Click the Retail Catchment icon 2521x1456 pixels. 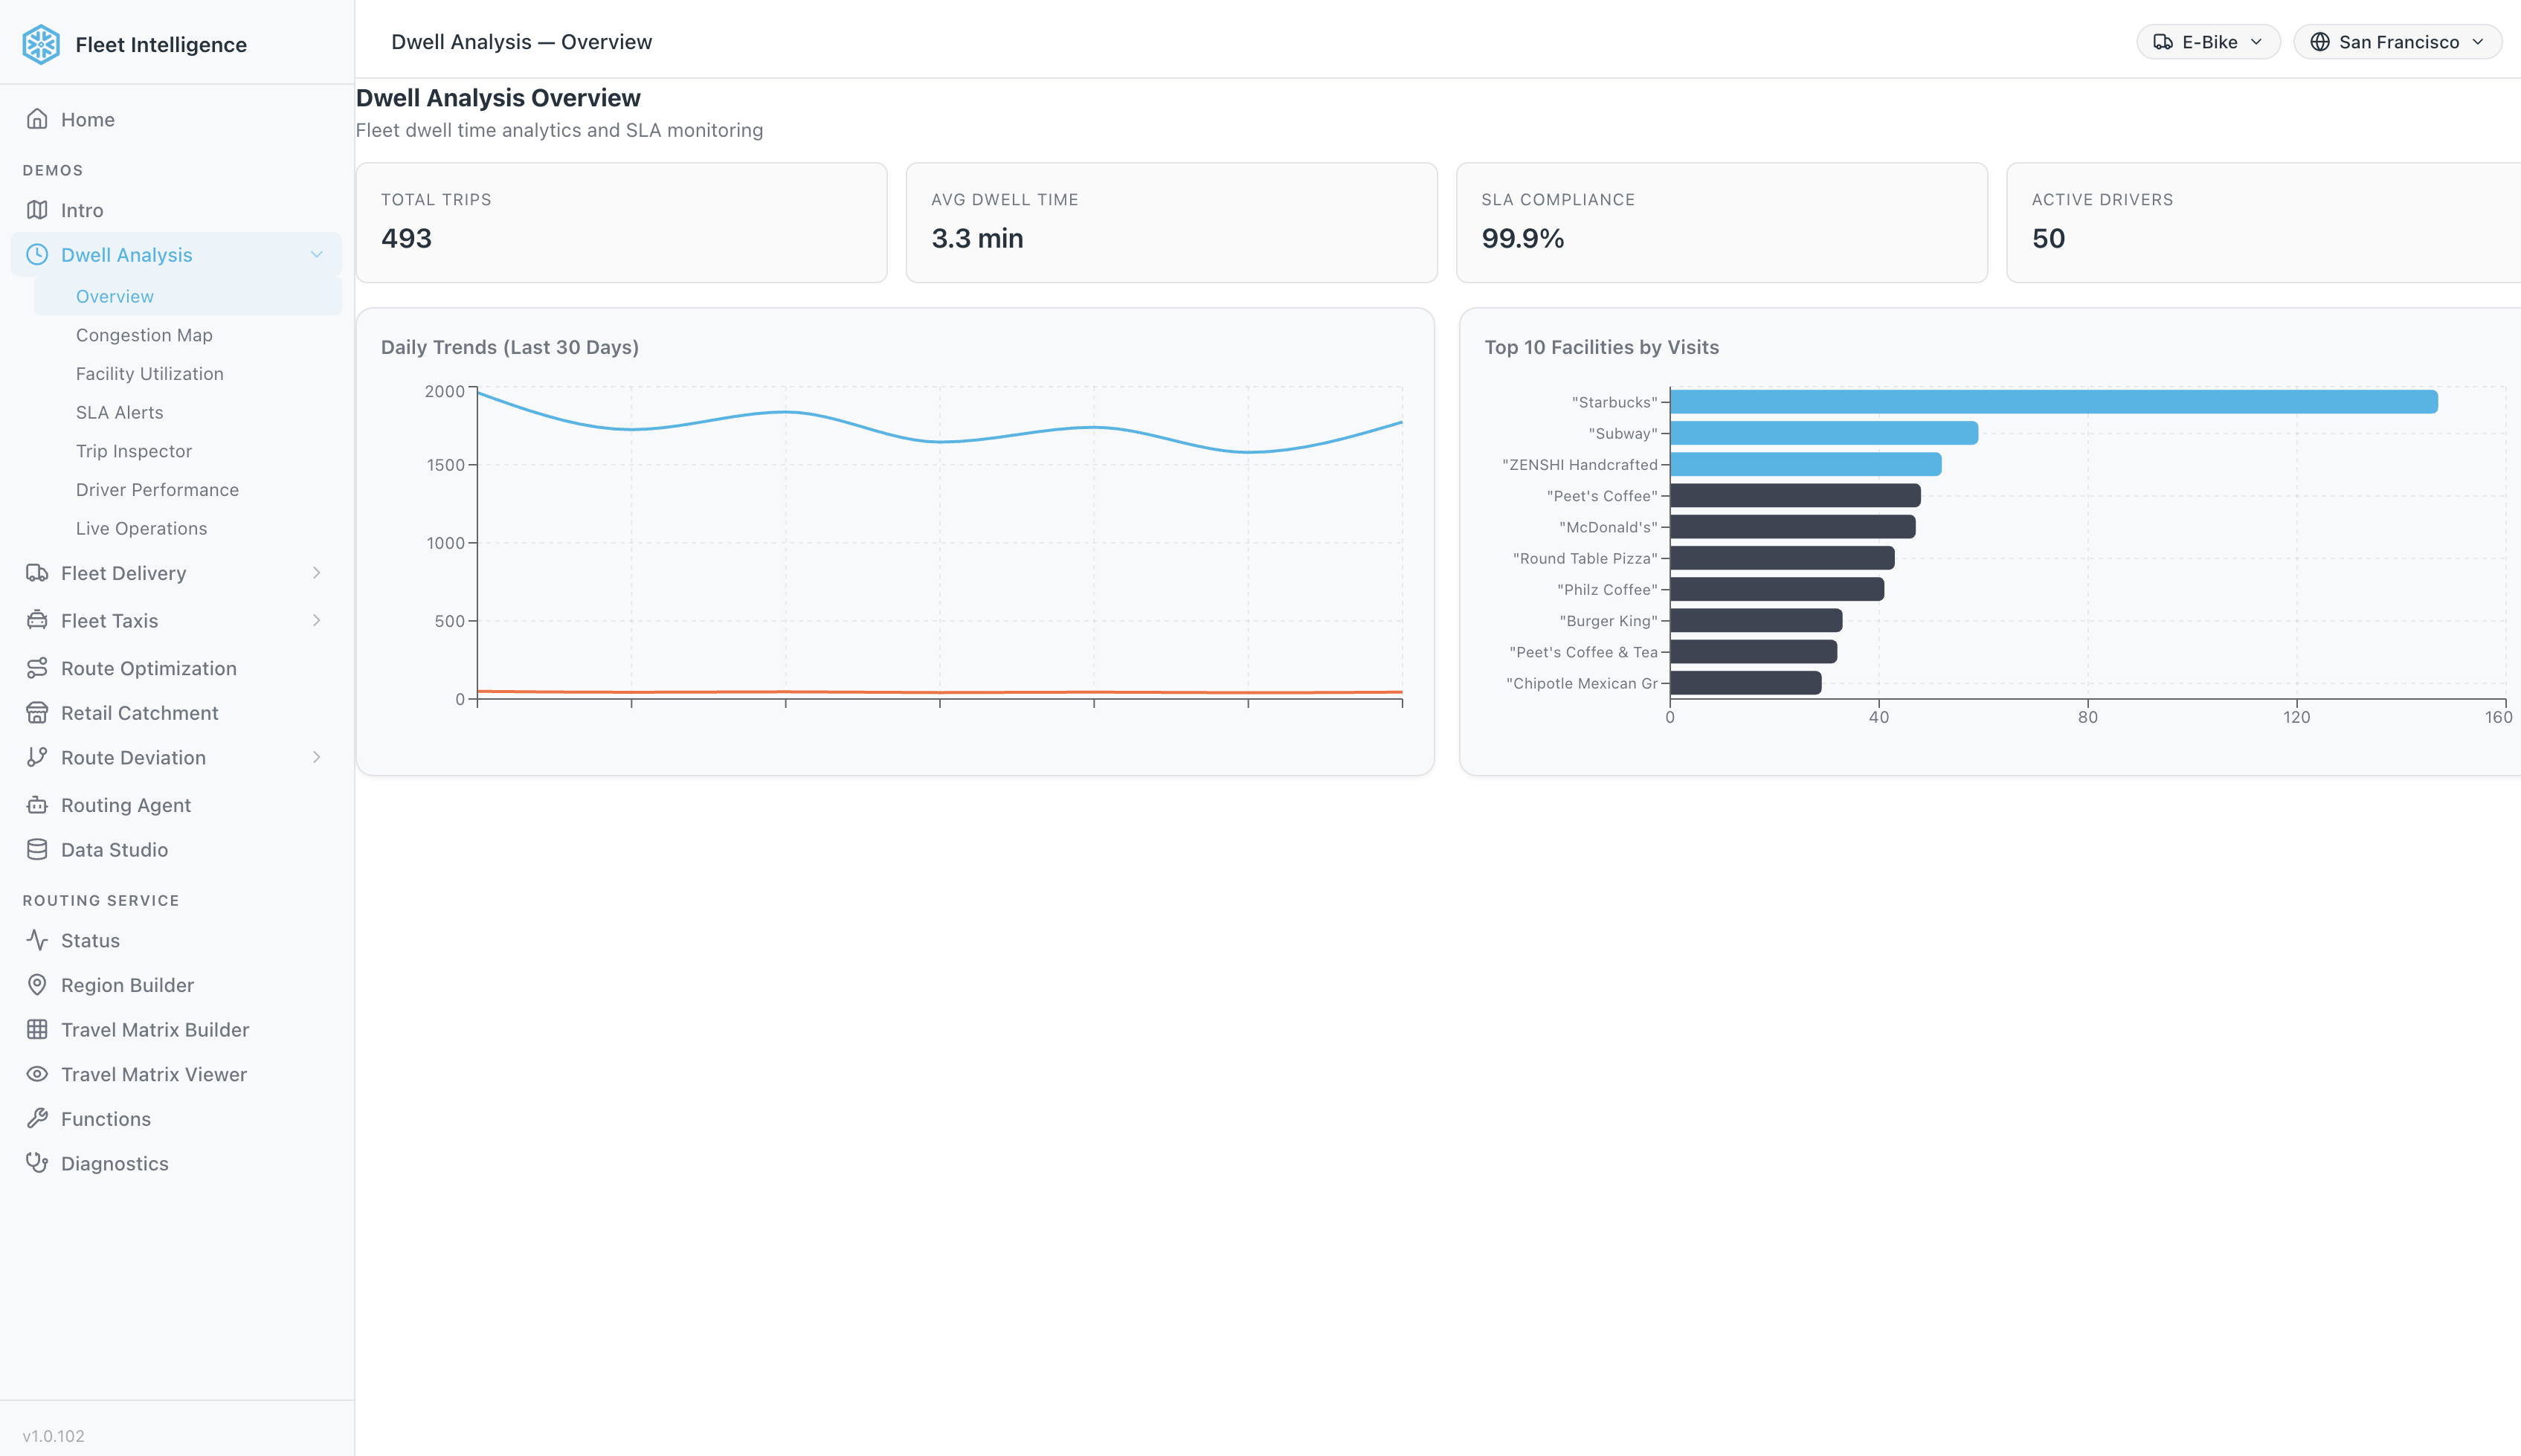coord(37,712)
